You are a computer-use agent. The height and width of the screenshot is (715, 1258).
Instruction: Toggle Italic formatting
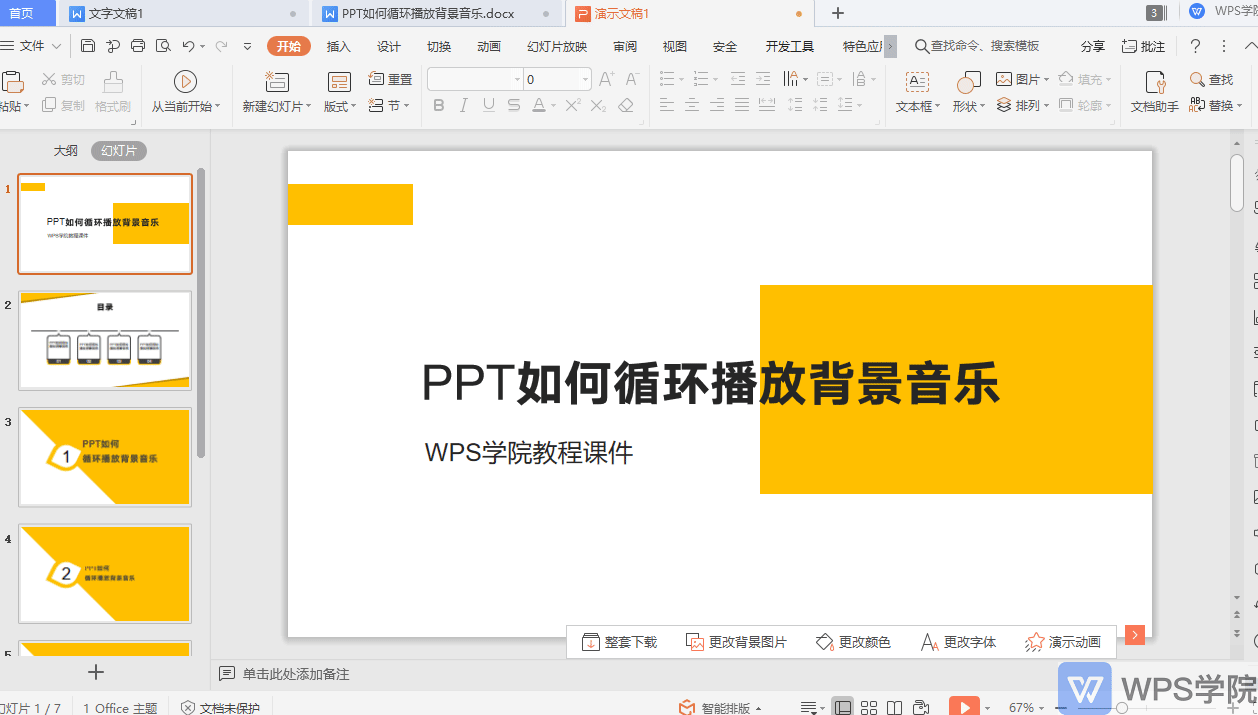(x=464, y=105)
